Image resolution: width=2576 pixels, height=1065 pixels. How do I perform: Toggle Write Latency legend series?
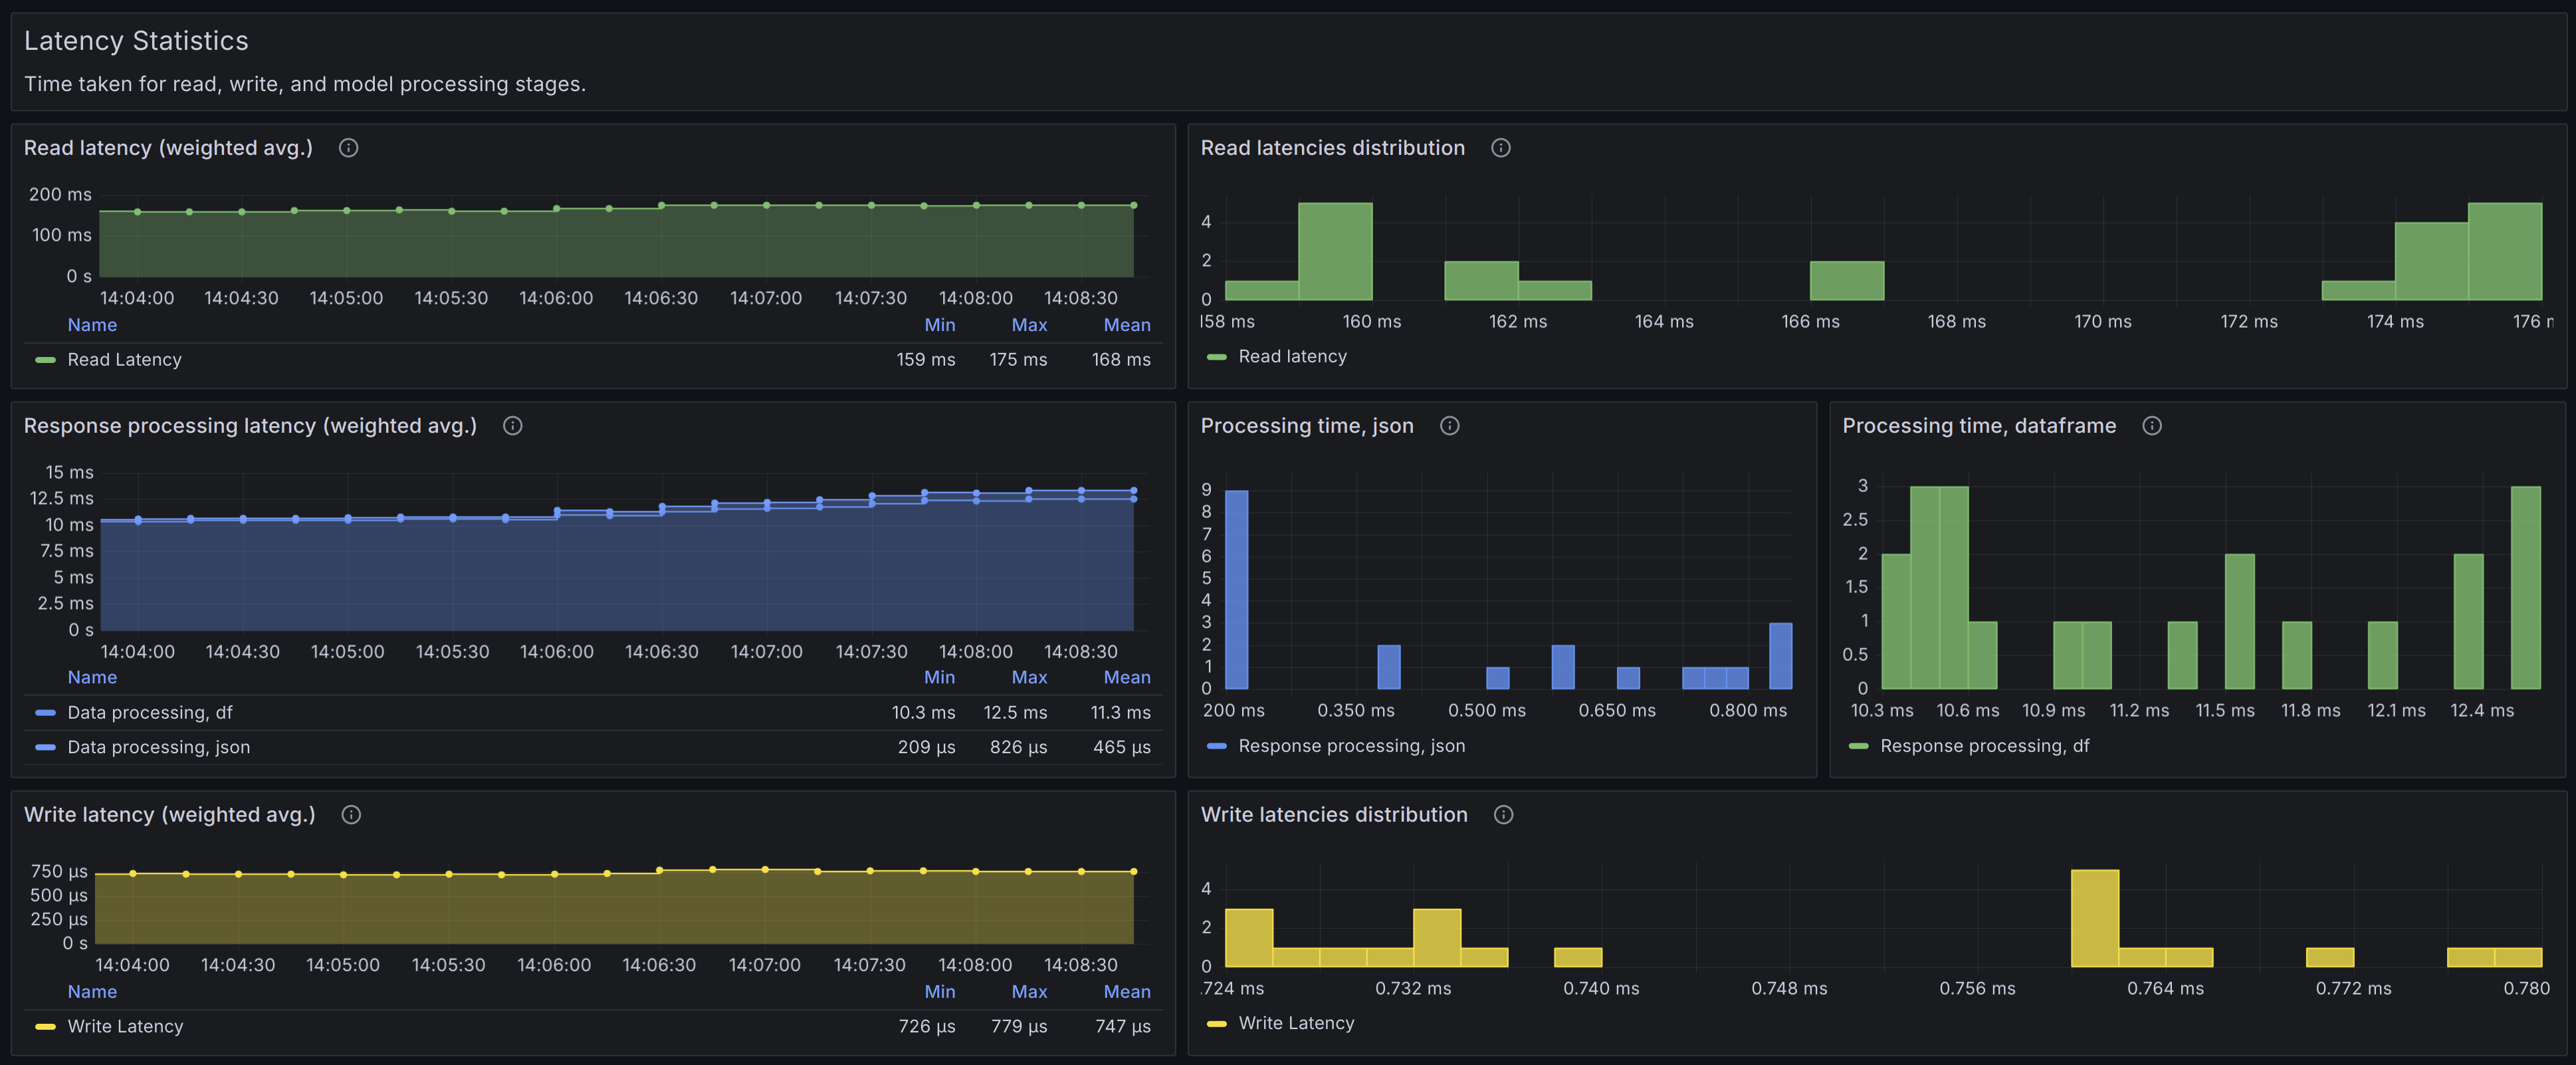[x=125, y=1027]
